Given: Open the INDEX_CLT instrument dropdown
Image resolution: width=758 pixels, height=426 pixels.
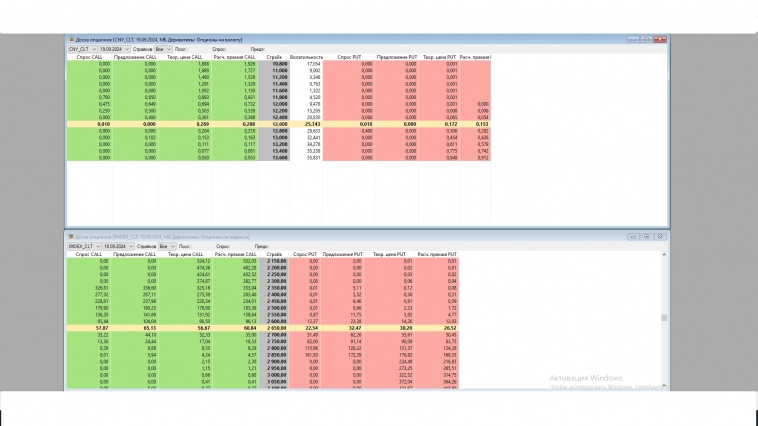Looking at the screenshot, I should coord(83,245).
